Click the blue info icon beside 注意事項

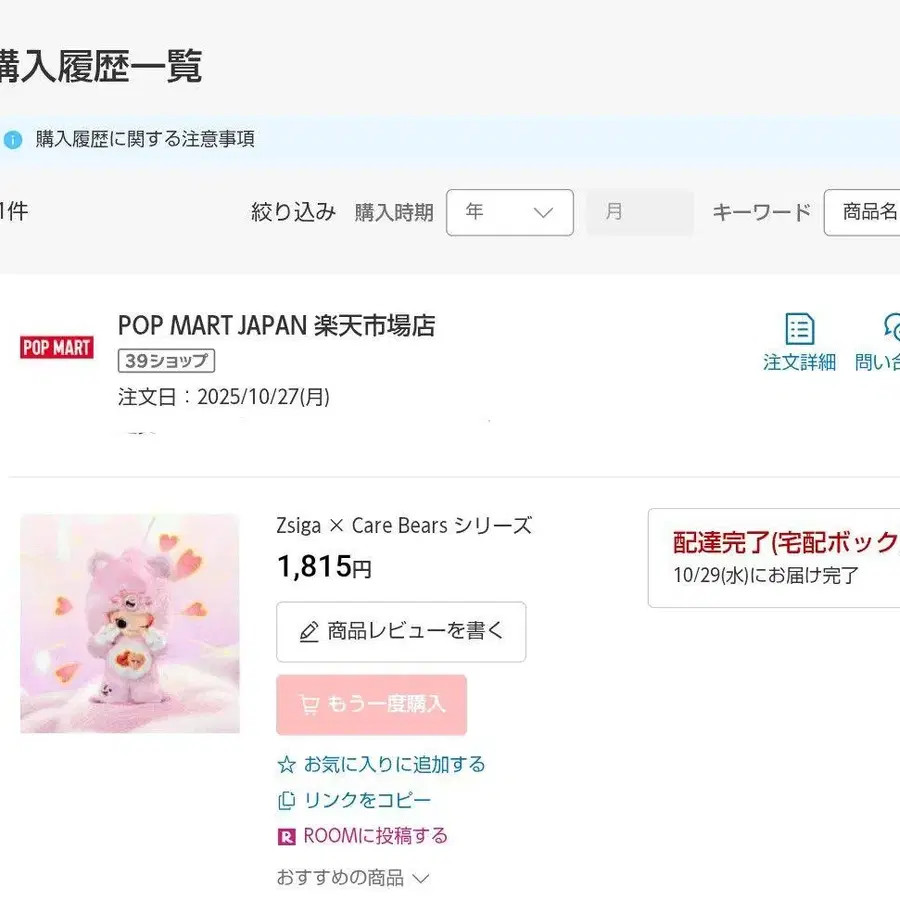[11, 139]
